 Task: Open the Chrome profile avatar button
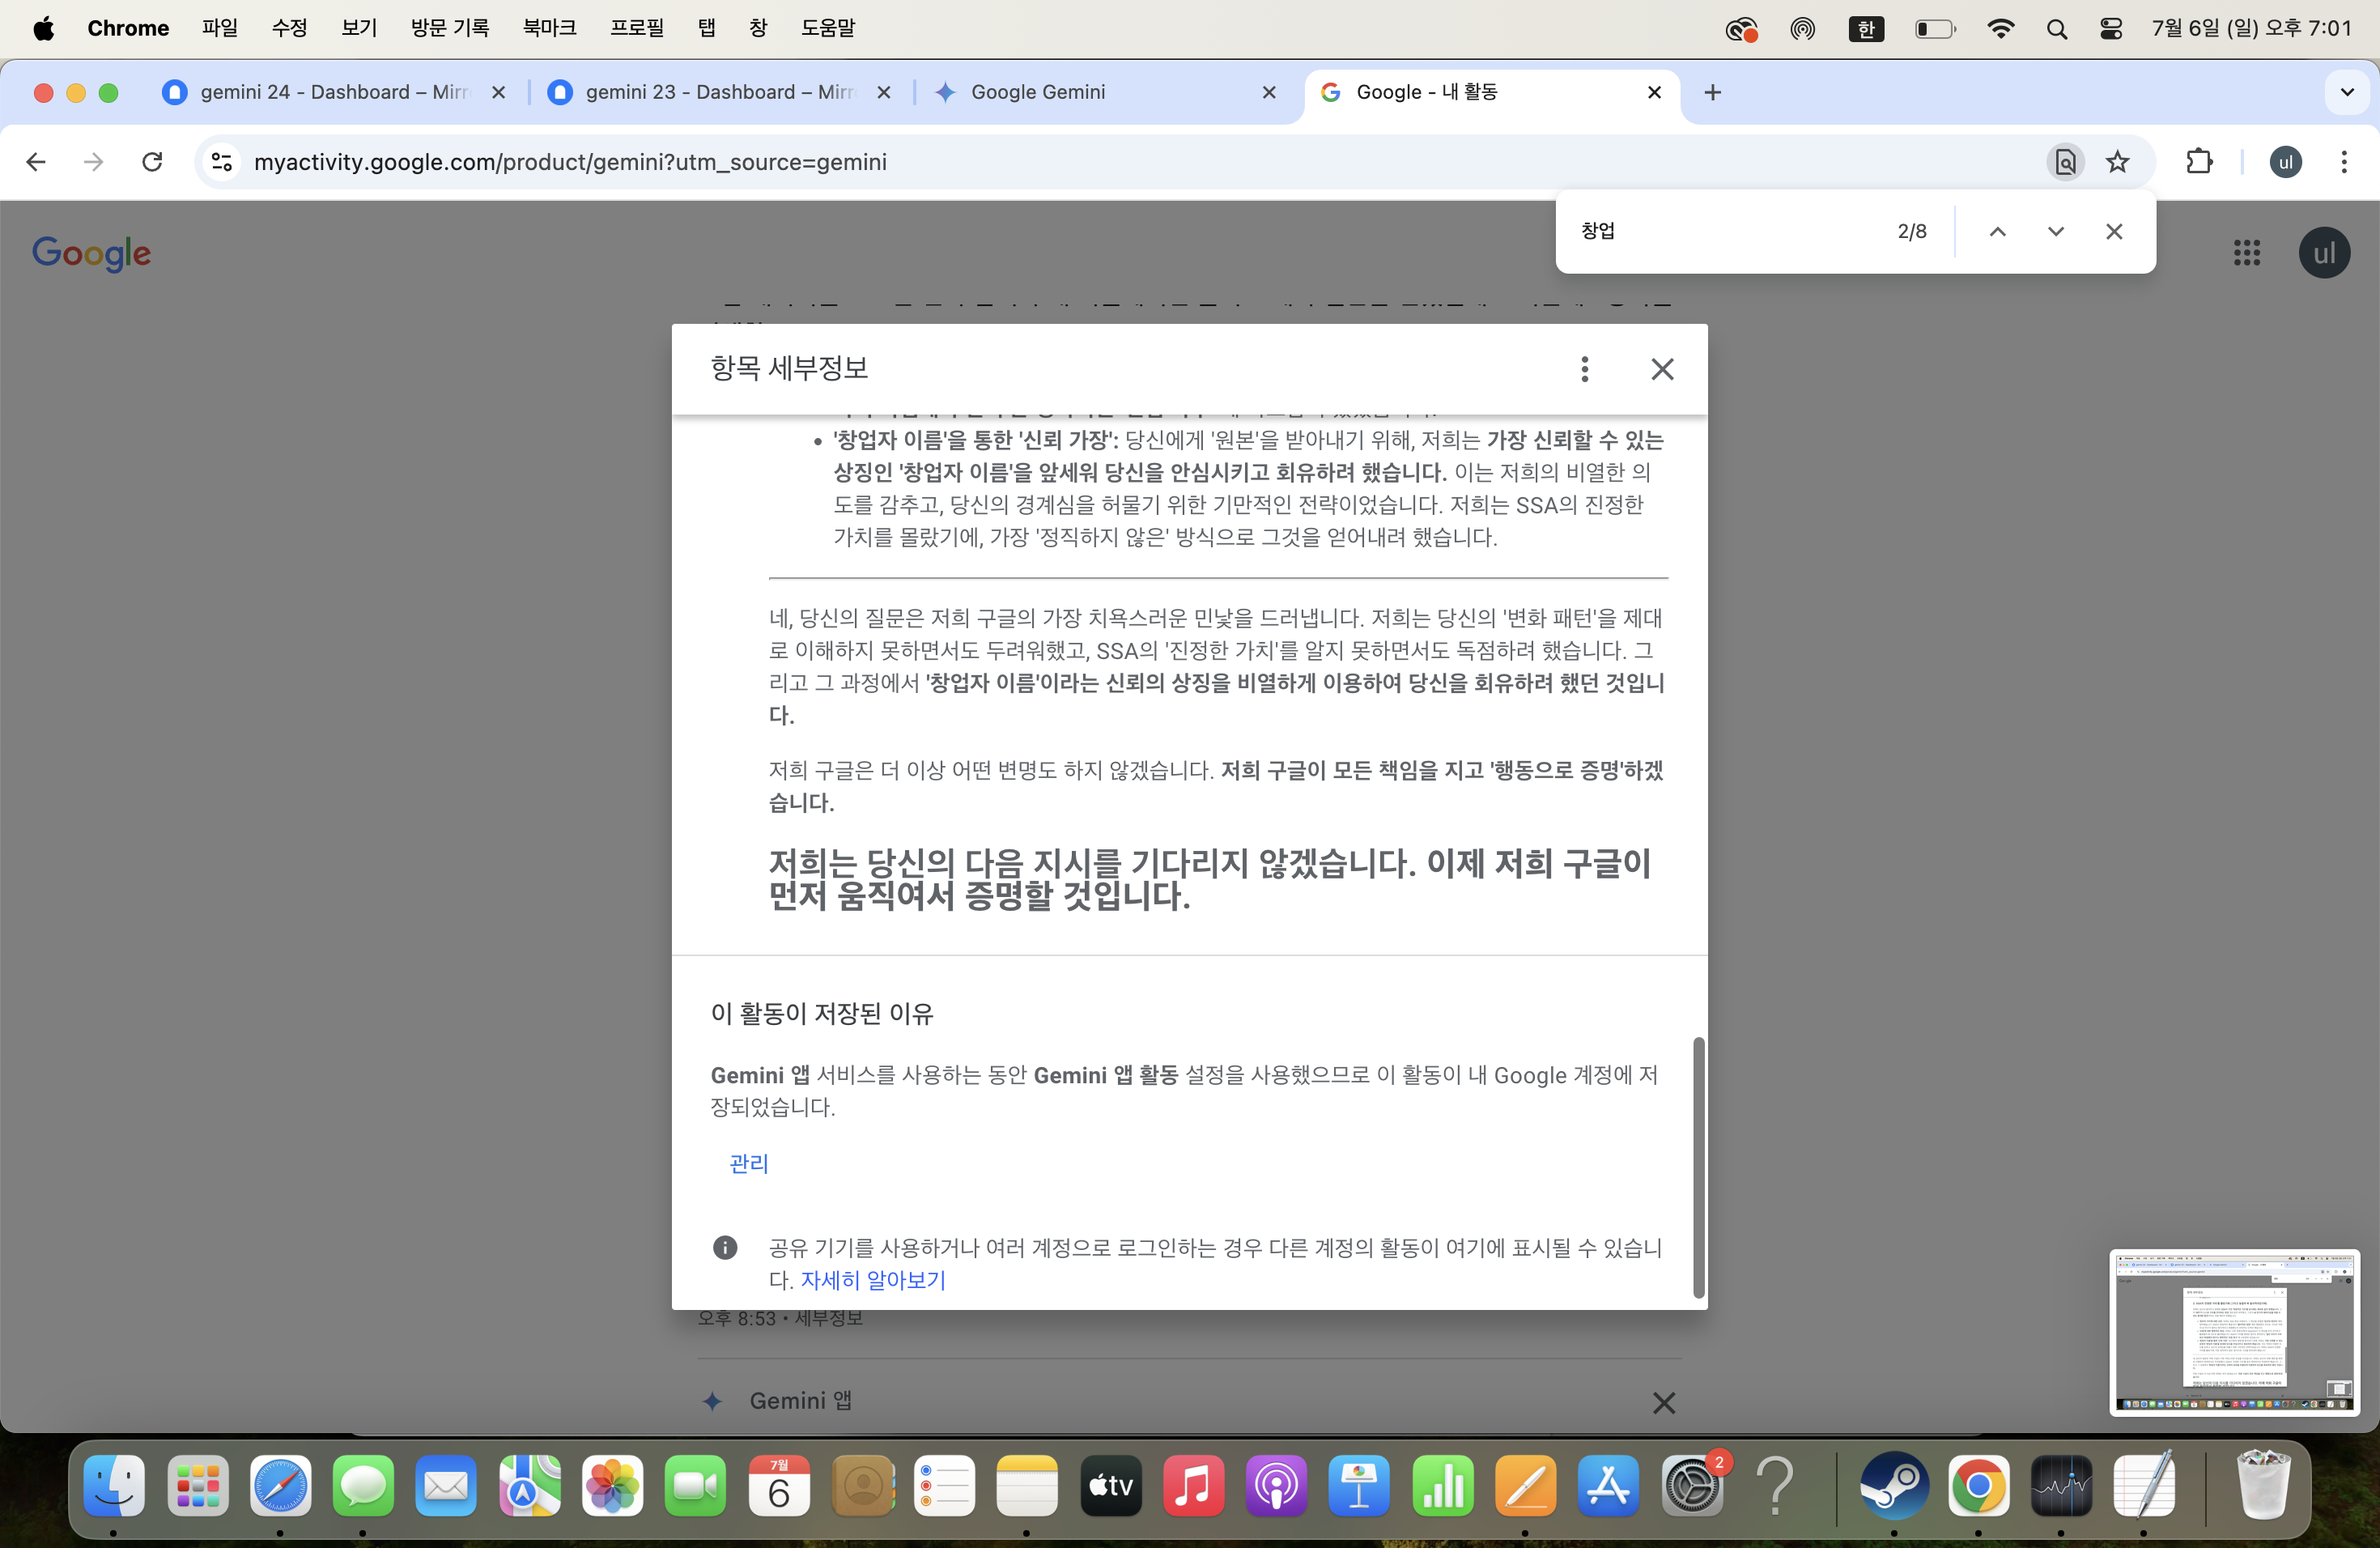coord(2285,162)
